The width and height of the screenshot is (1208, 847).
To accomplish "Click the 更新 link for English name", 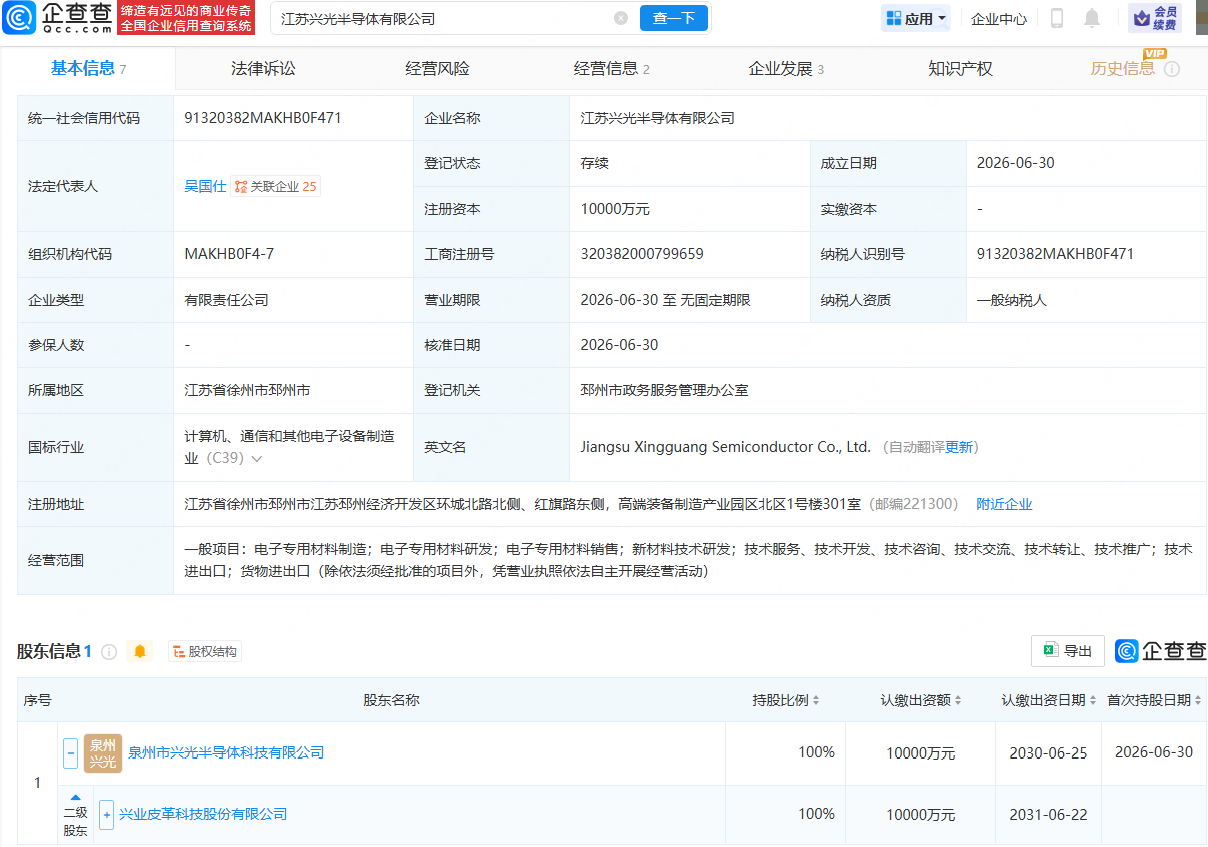I will [959, 447].
